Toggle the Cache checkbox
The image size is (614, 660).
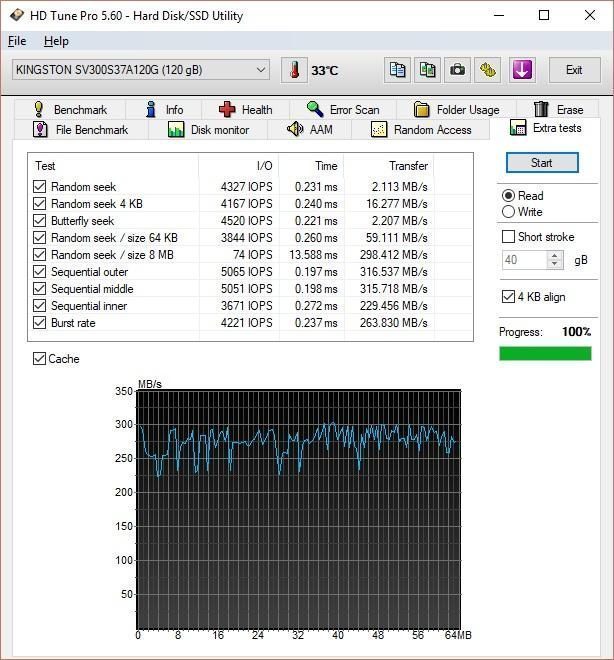click(40, 359)
